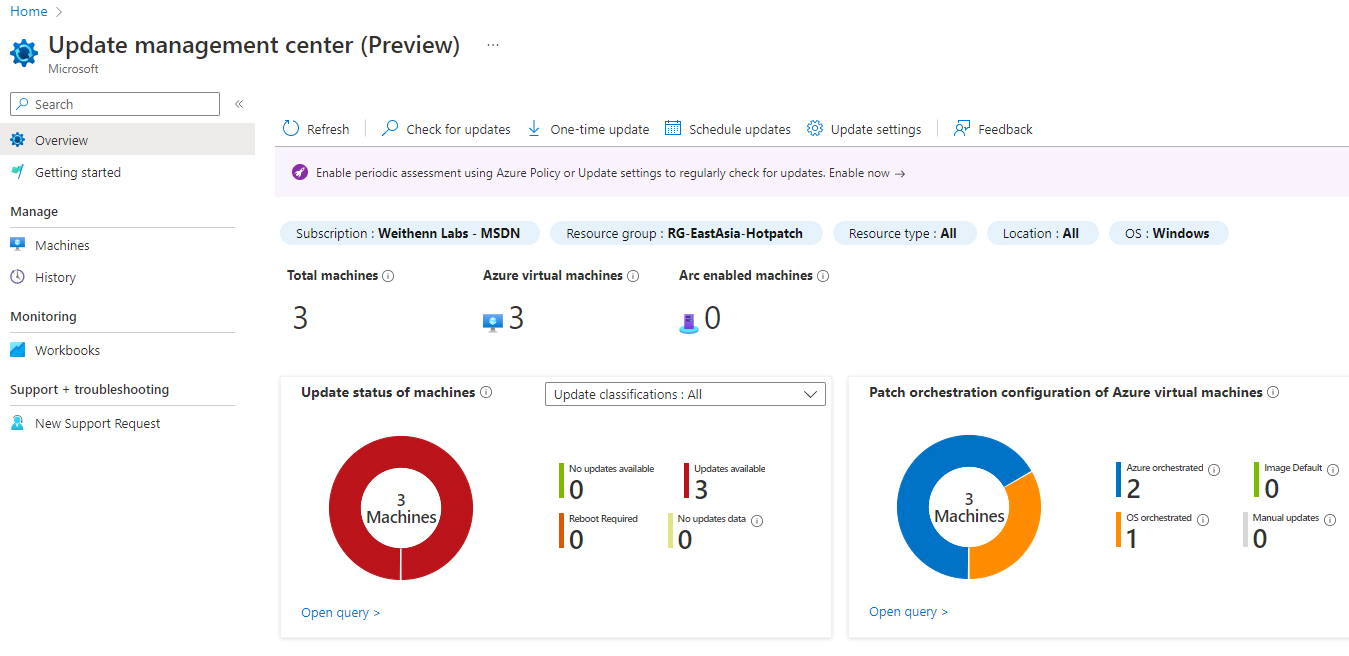This screenshot has height=656, width=1349.
Task: Click the info icon beside Azure orchestrated
Action: pyautogui.click(x=1214, y=470)
